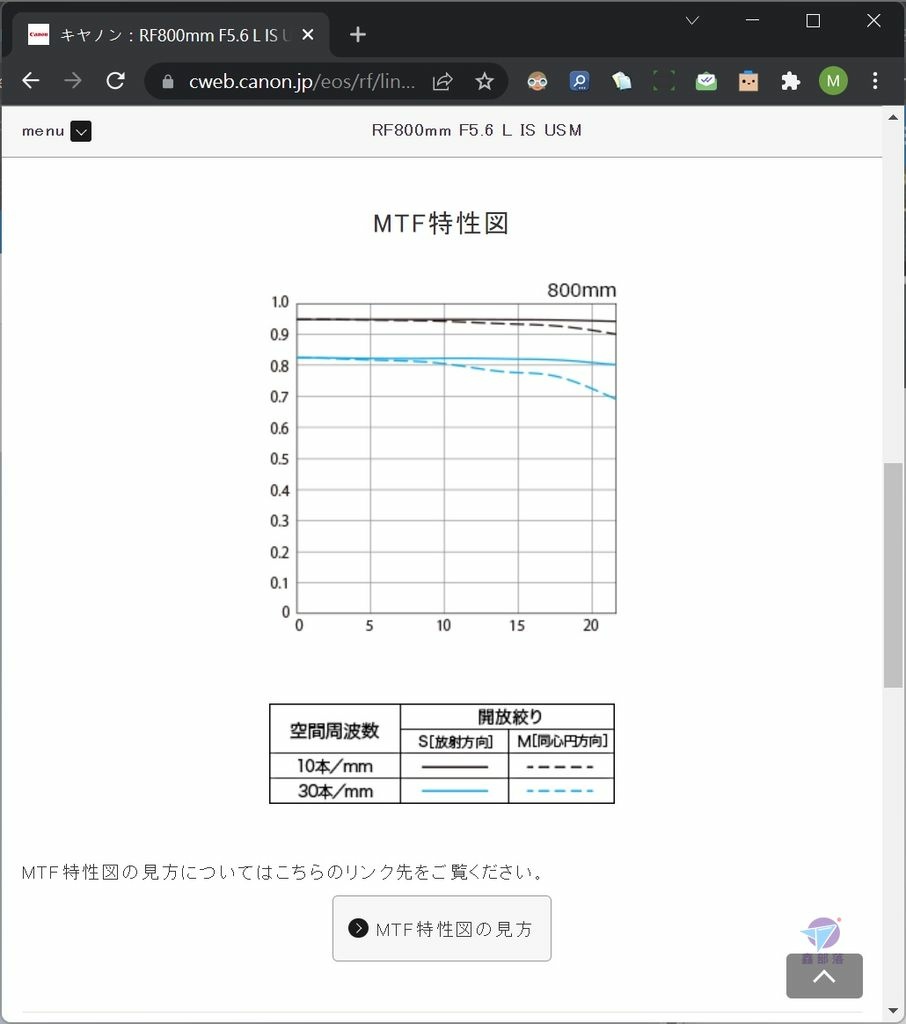Maximize the browser window
906x1024 pixels.
tap(813, 21)
